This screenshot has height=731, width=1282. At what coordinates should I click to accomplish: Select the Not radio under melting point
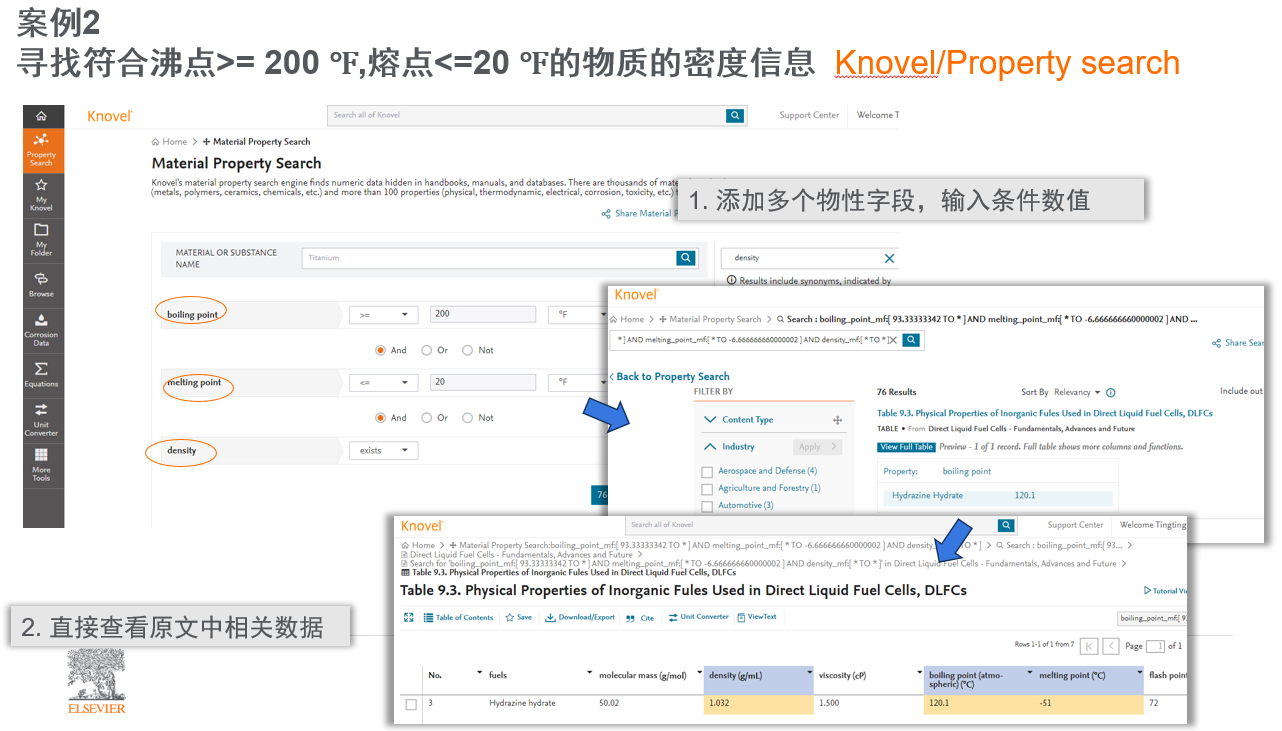coord(468,417)
